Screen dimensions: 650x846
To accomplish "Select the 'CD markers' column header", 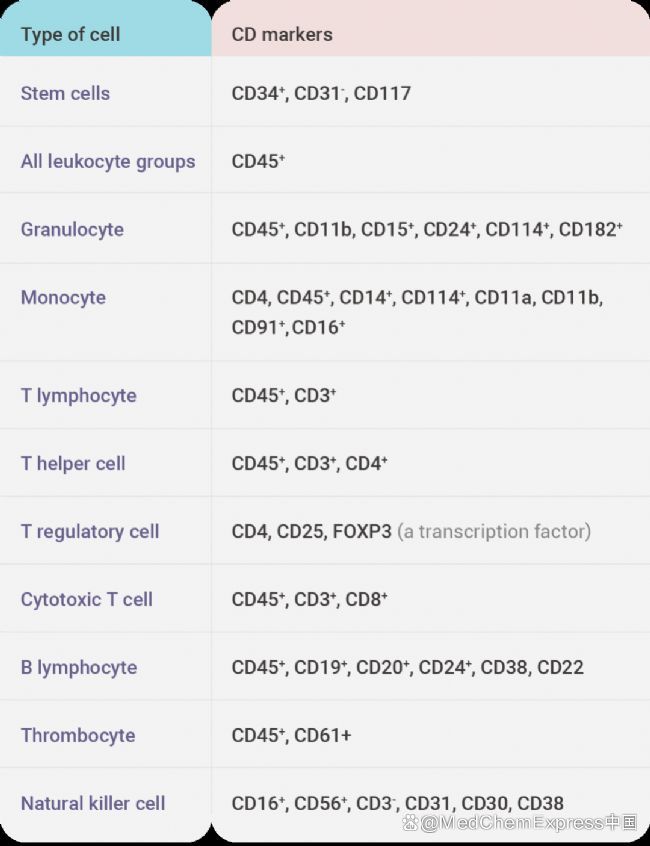I will pyautogui.click(x=282, y=35).
